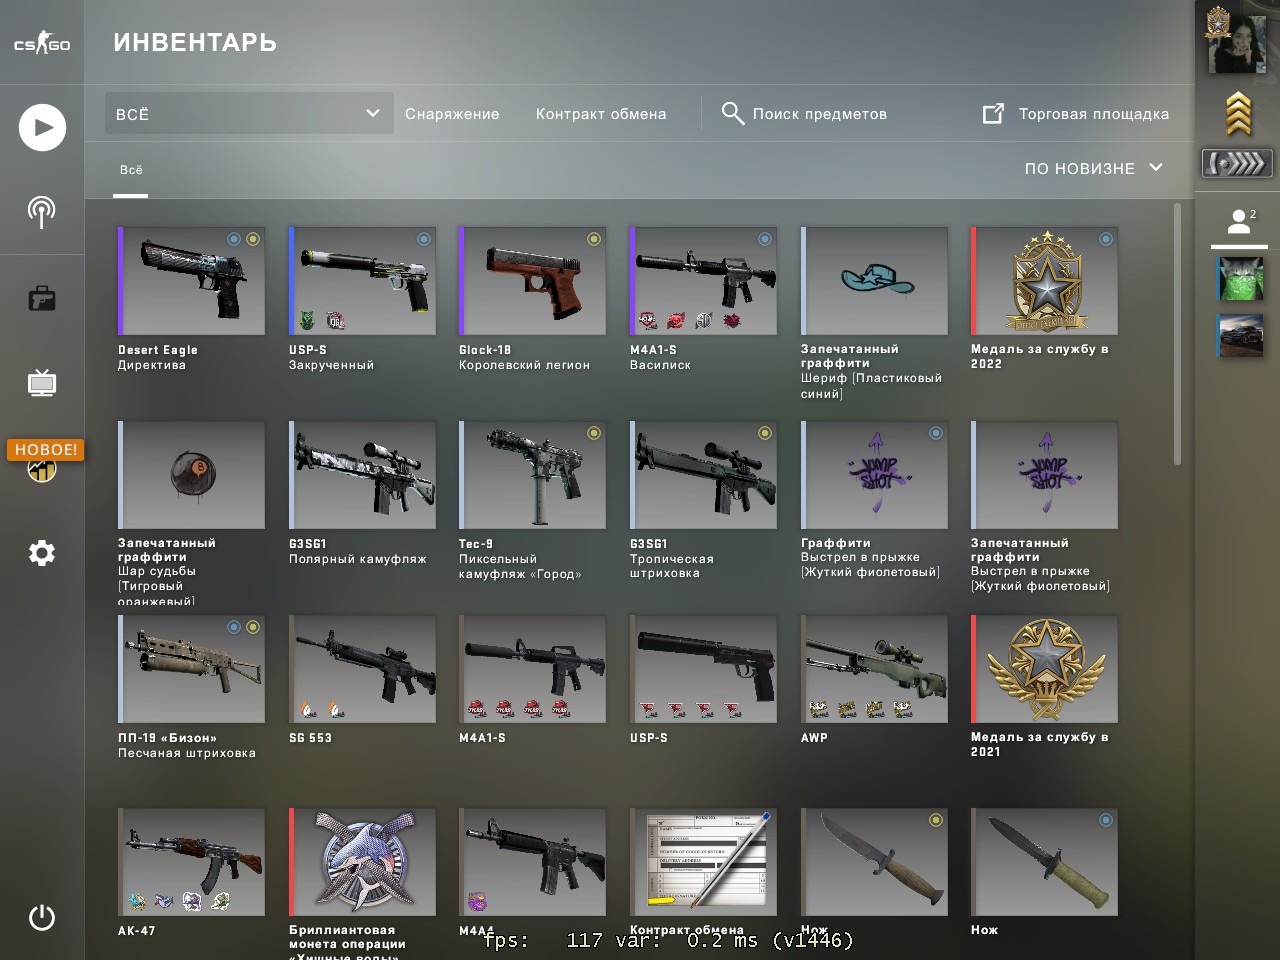Click the power quit icon
Screen dimensions: 1280x960
(x=42, y=917)
